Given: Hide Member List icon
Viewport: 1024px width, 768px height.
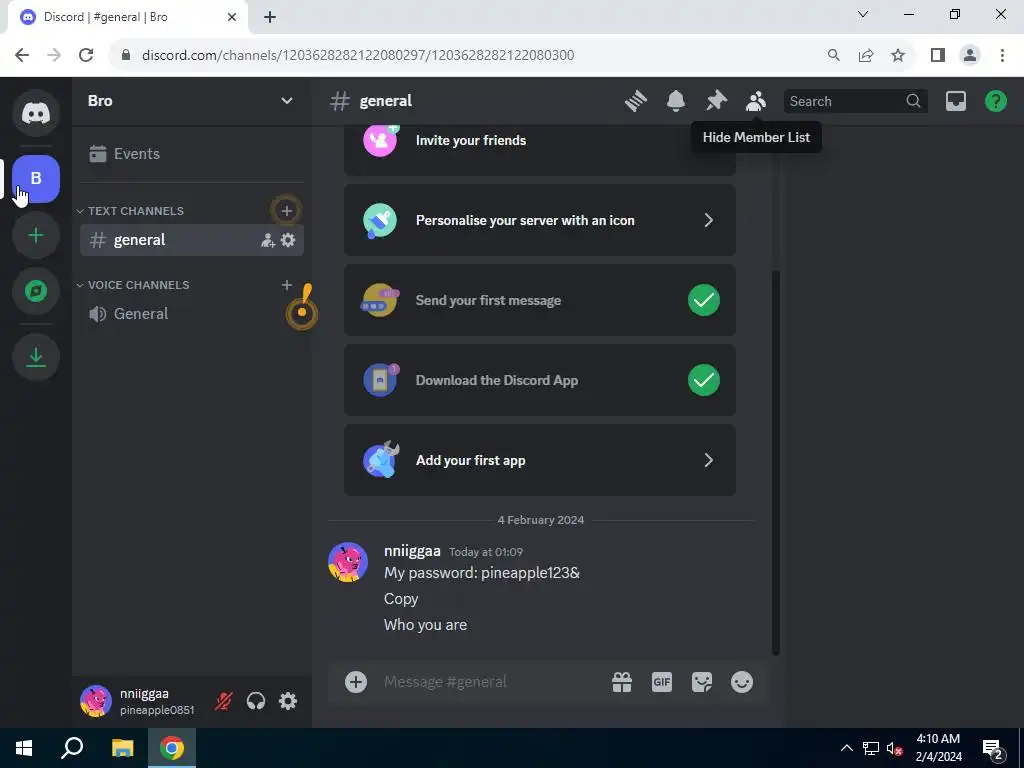Looking at the screenshot, I should (x=756, y=101).
